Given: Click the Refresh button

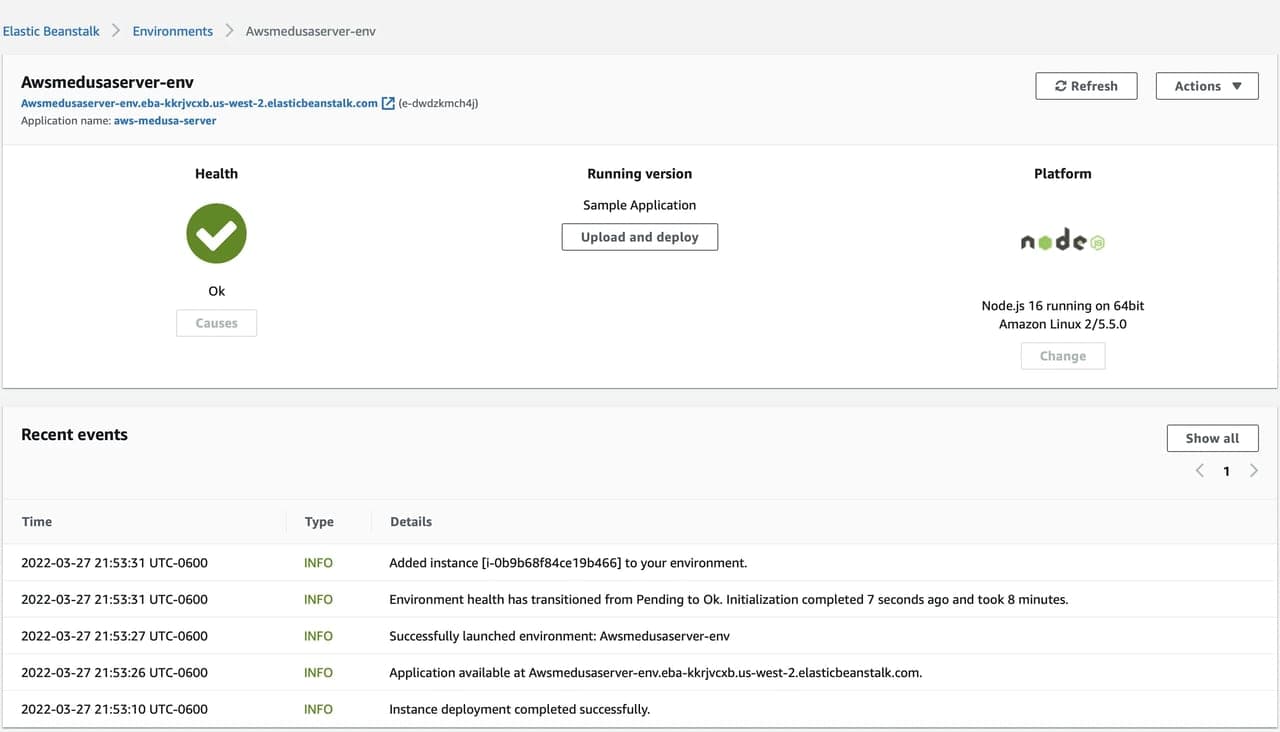Looking at the screenshot, I should [x=1086, y=86].
